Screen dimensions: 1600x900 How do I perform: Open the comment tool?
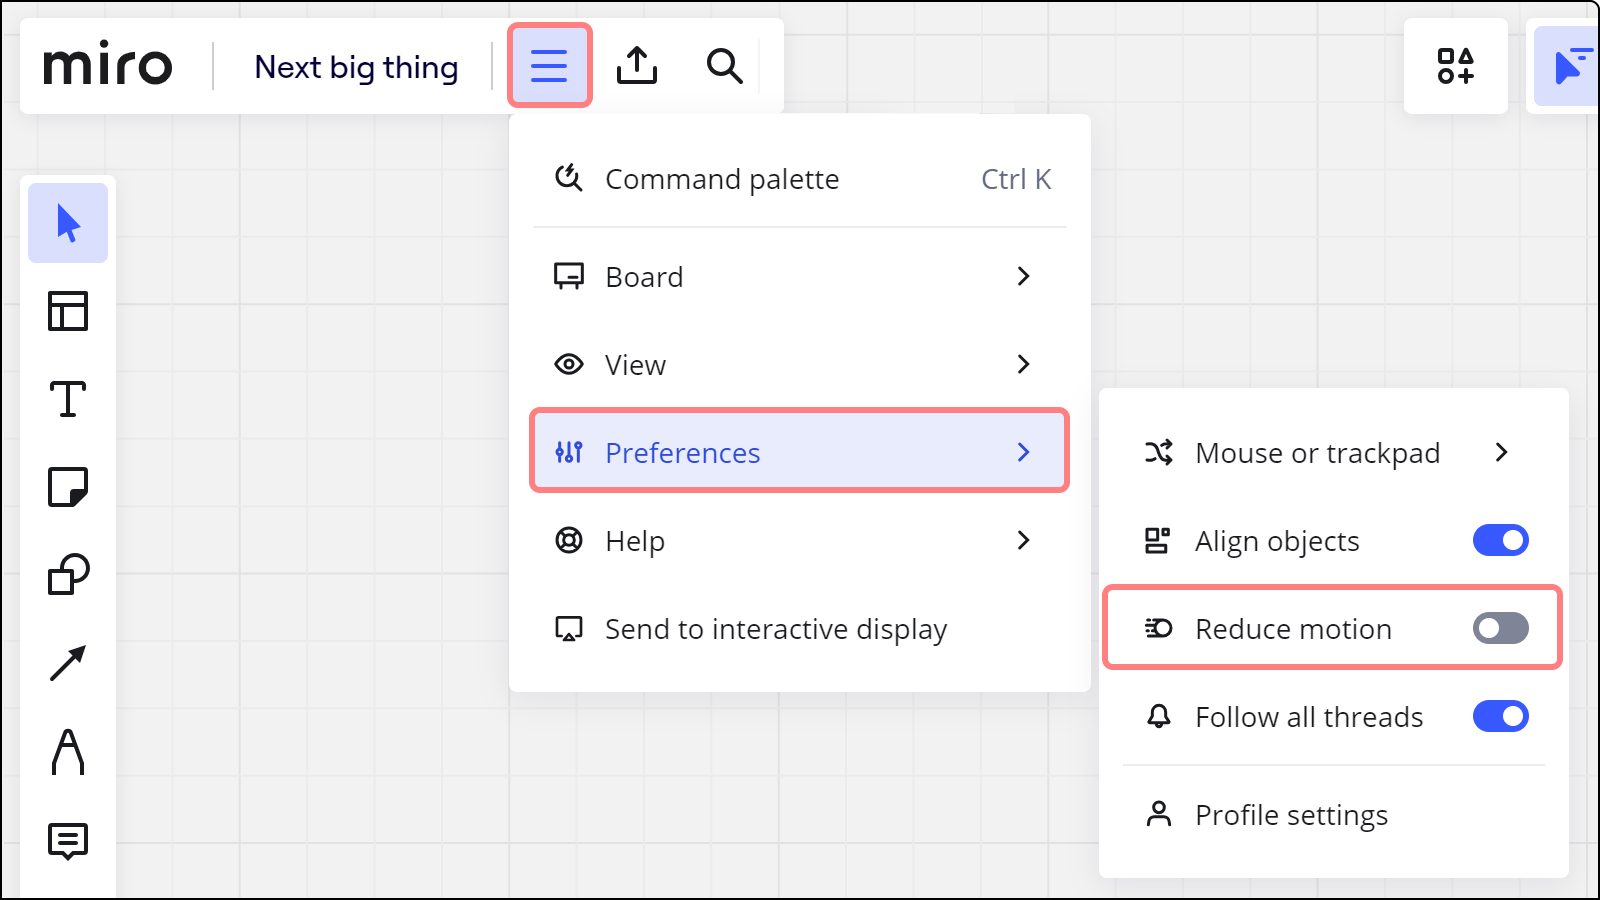point(68,841)
